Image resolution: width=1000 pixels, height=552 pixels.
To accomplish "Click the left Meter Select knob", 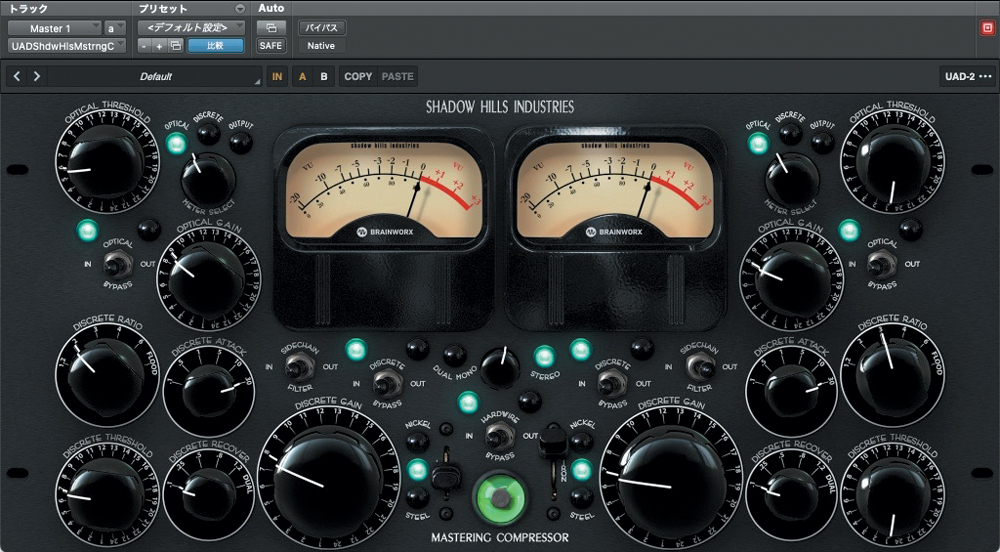I will point(208,180).
